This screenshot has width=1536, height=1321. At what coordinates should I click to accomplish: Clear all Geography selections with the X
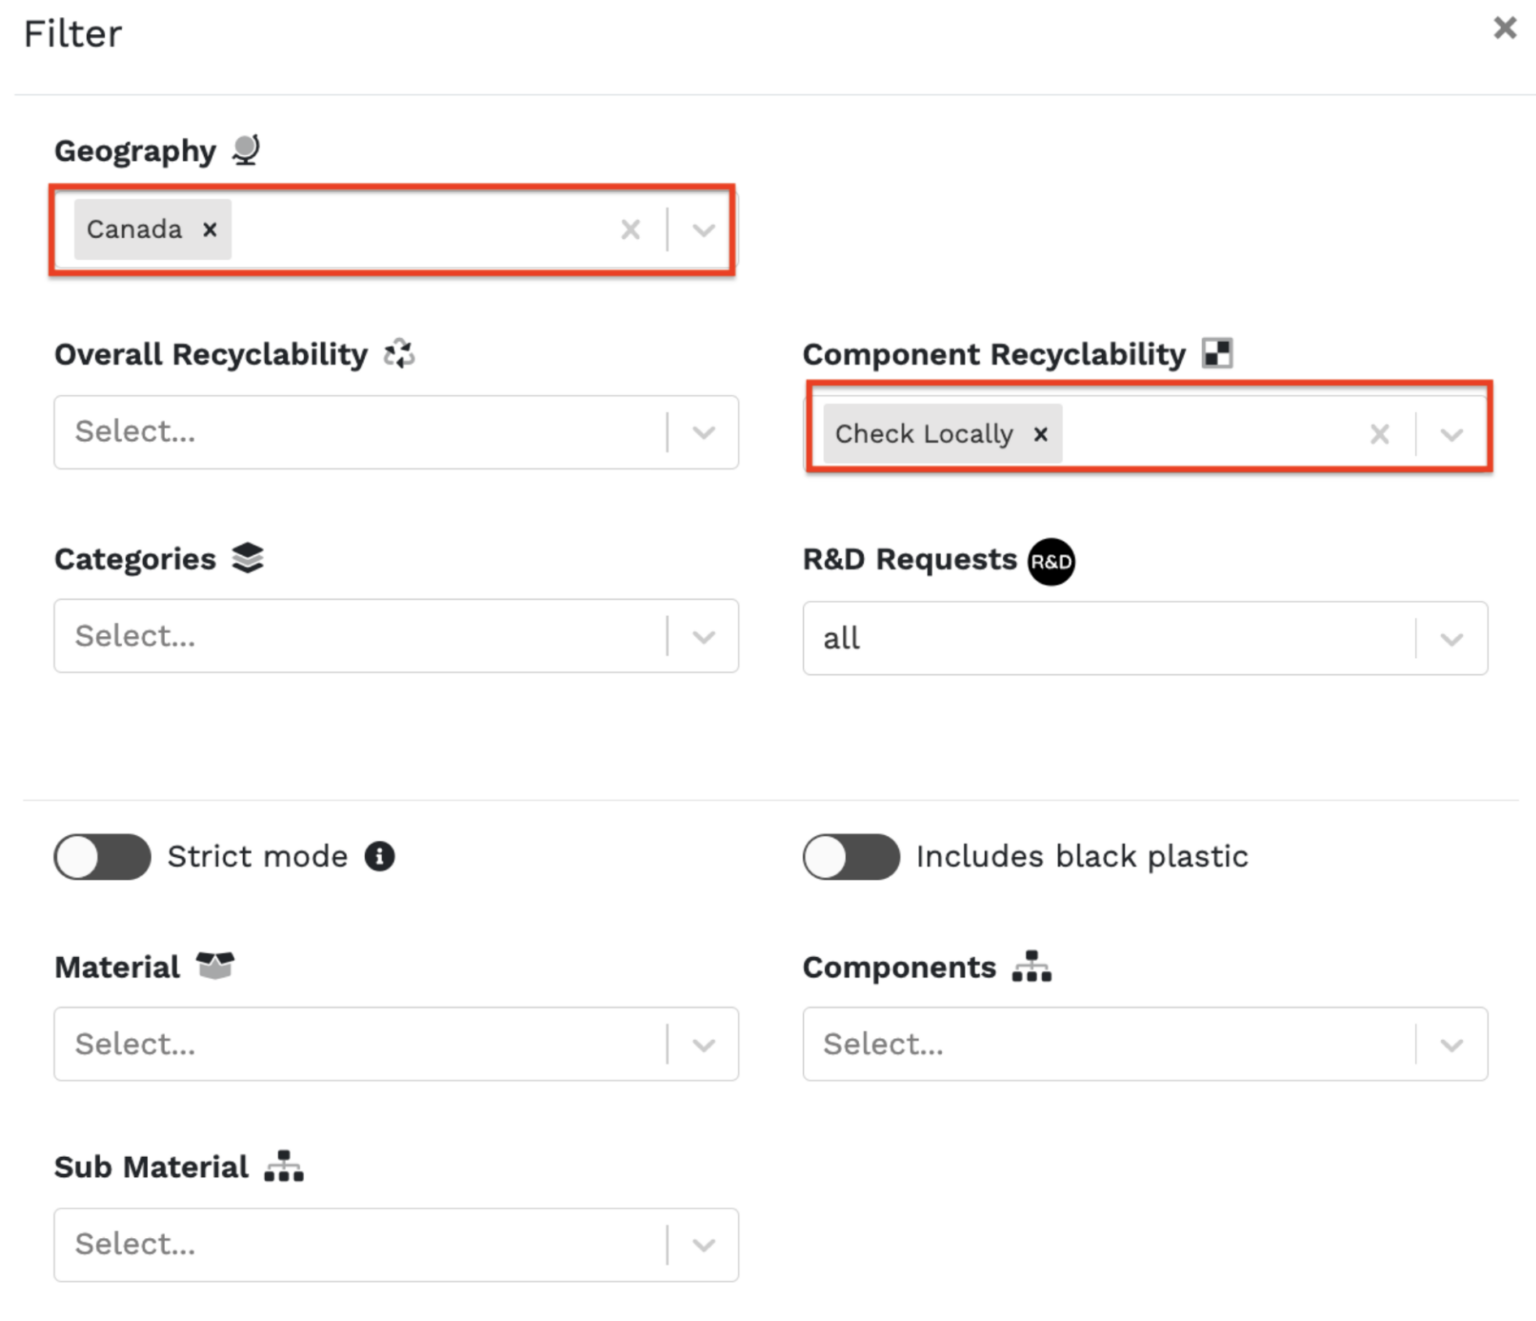(631, 229)
